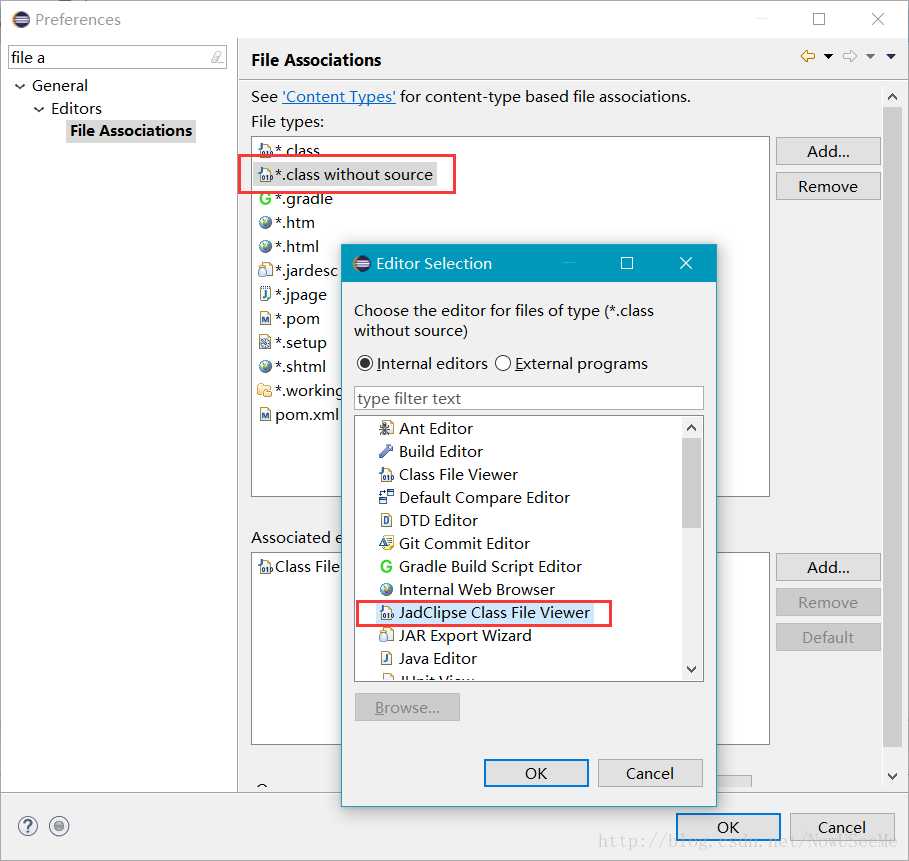Screen dimensions: 909x861
Task: Select Ant Editor text in editor list
Action: click(436, 428)
